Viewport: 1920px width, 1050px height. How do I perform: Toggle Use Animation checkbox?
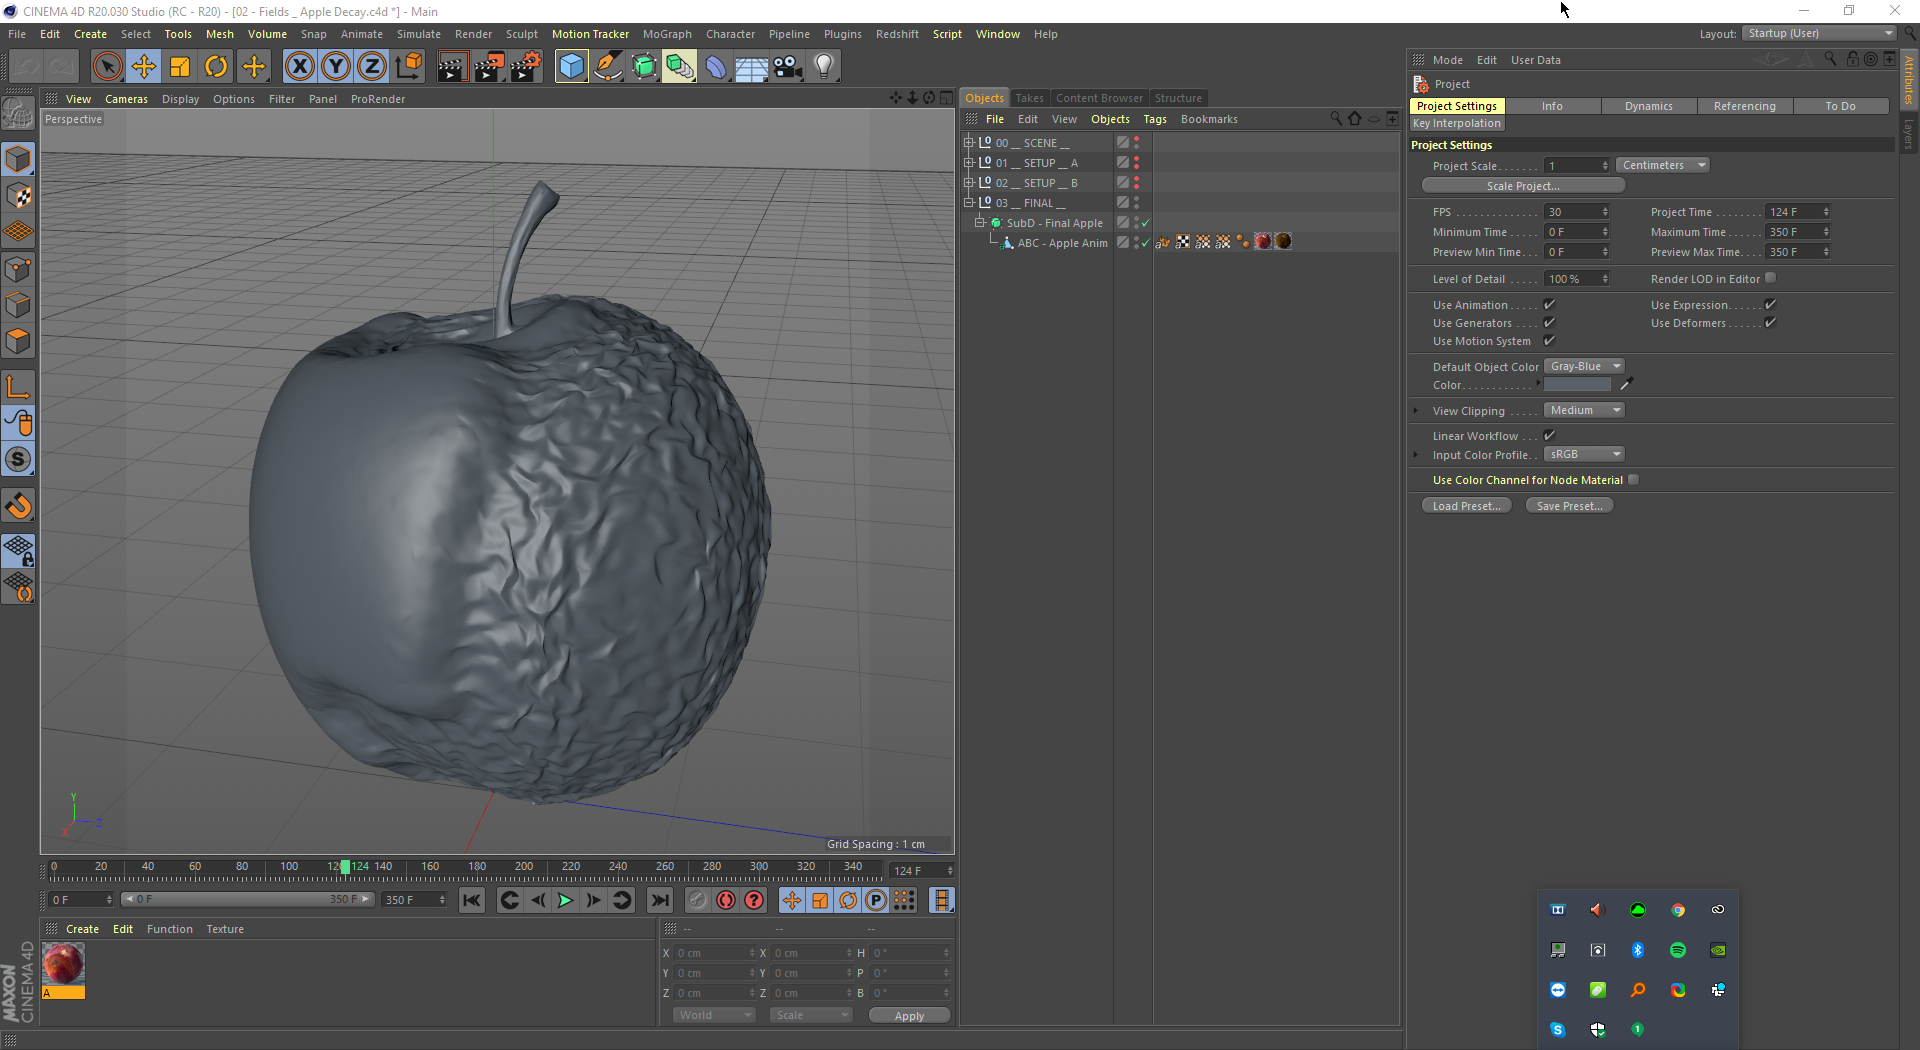pyautogui.click(x=1549, y=305)
